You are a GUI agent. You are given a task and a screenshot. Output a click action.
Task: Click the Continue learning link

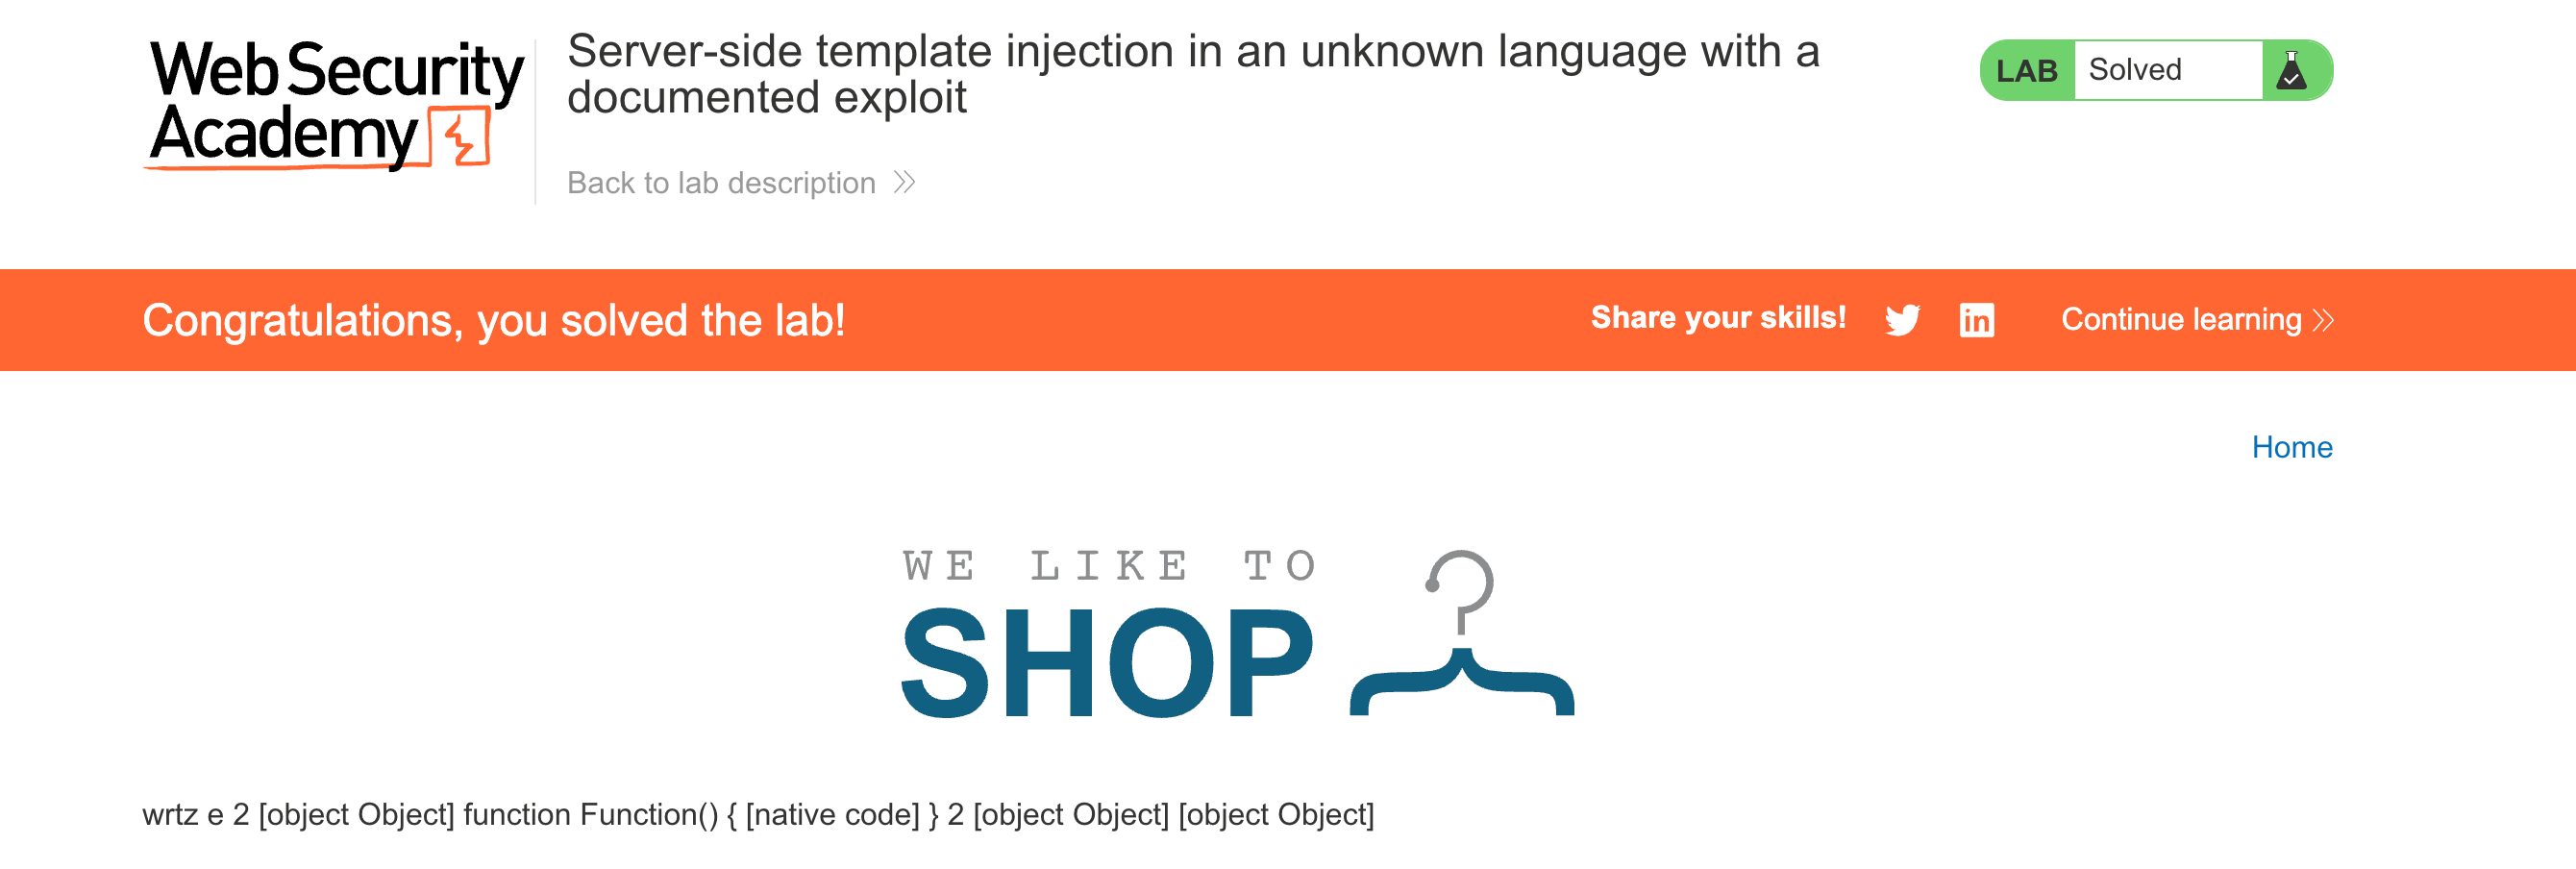(x=2180, y=320)
